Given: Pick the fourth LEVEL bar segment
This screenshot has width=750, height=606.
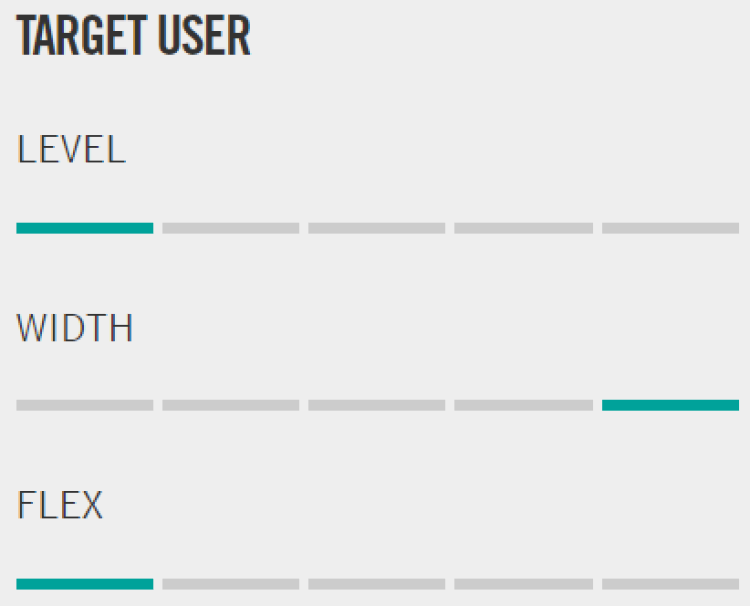Looking at the screenshot, I should click(x=523, y=228).
